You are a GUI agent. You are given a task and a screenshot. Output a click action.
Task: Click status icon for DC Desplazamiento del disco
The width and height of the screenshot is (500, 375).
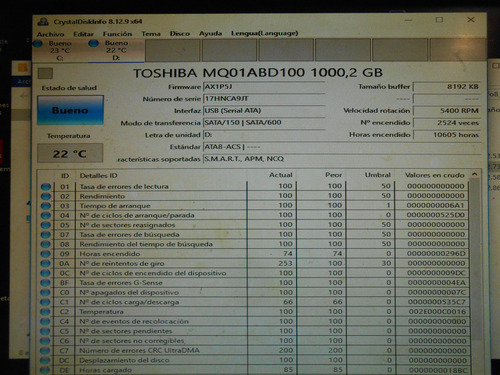(x=45, y=361)
